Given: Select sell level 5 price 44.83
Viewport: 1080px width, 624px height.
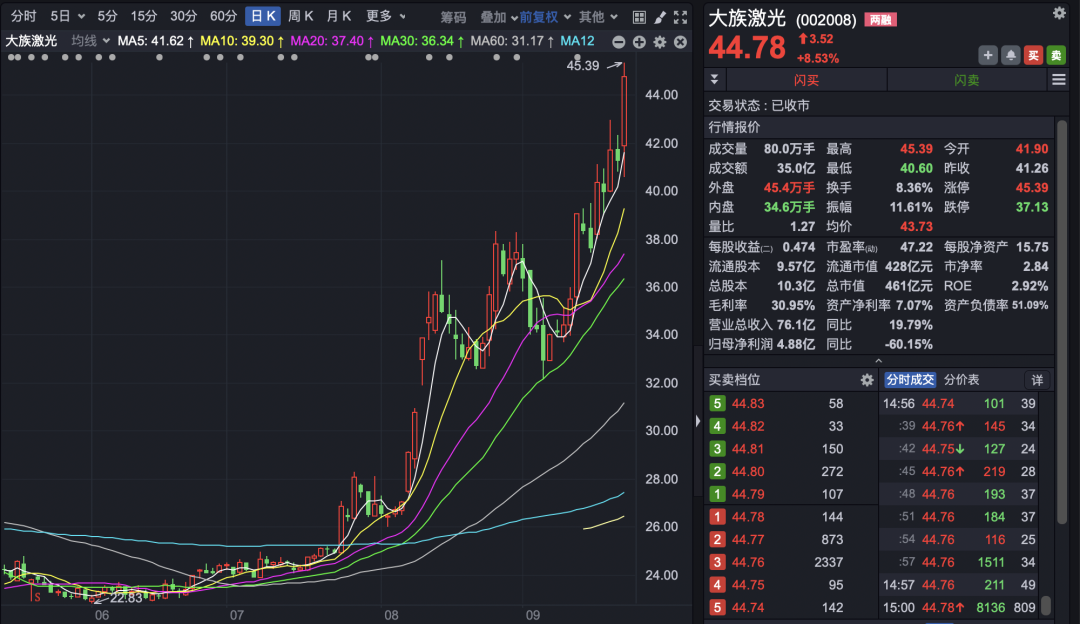Looking at the screenshot, I should (748, 404).
